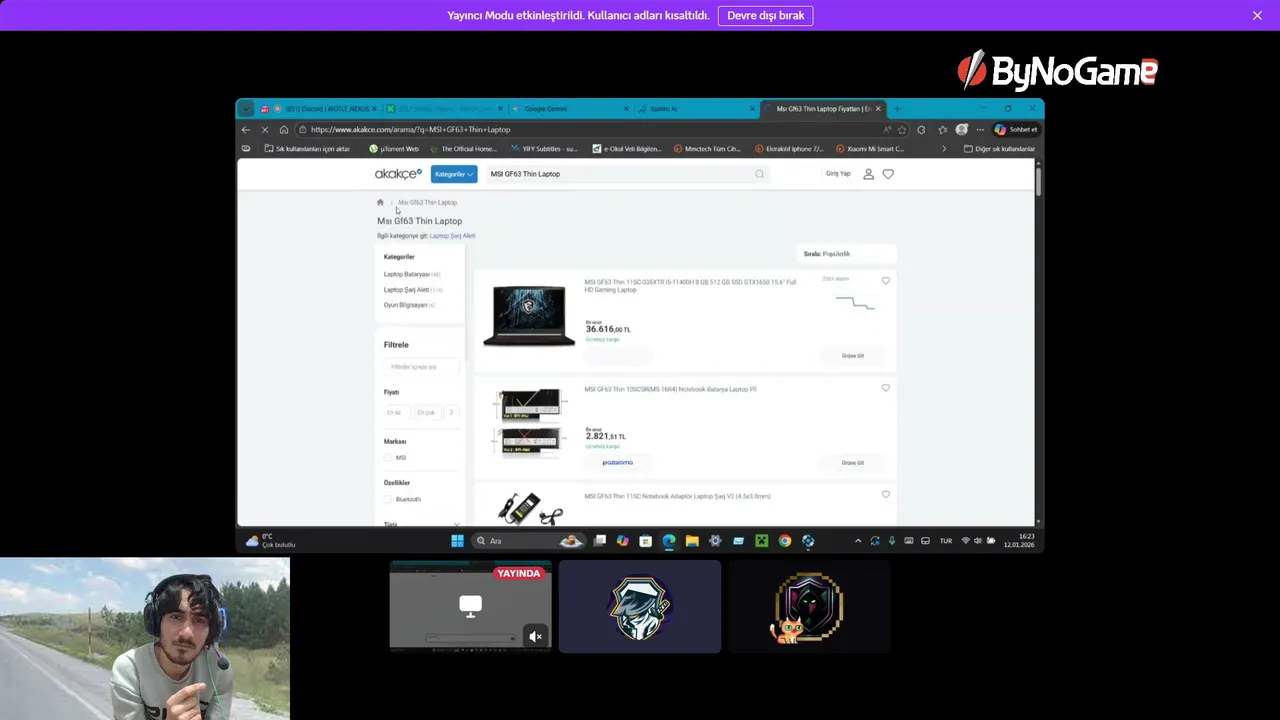This screenshot has height=720, width=1280.
Task: Click the Devre dışı bırak button
Action: (x=765, y=16)
